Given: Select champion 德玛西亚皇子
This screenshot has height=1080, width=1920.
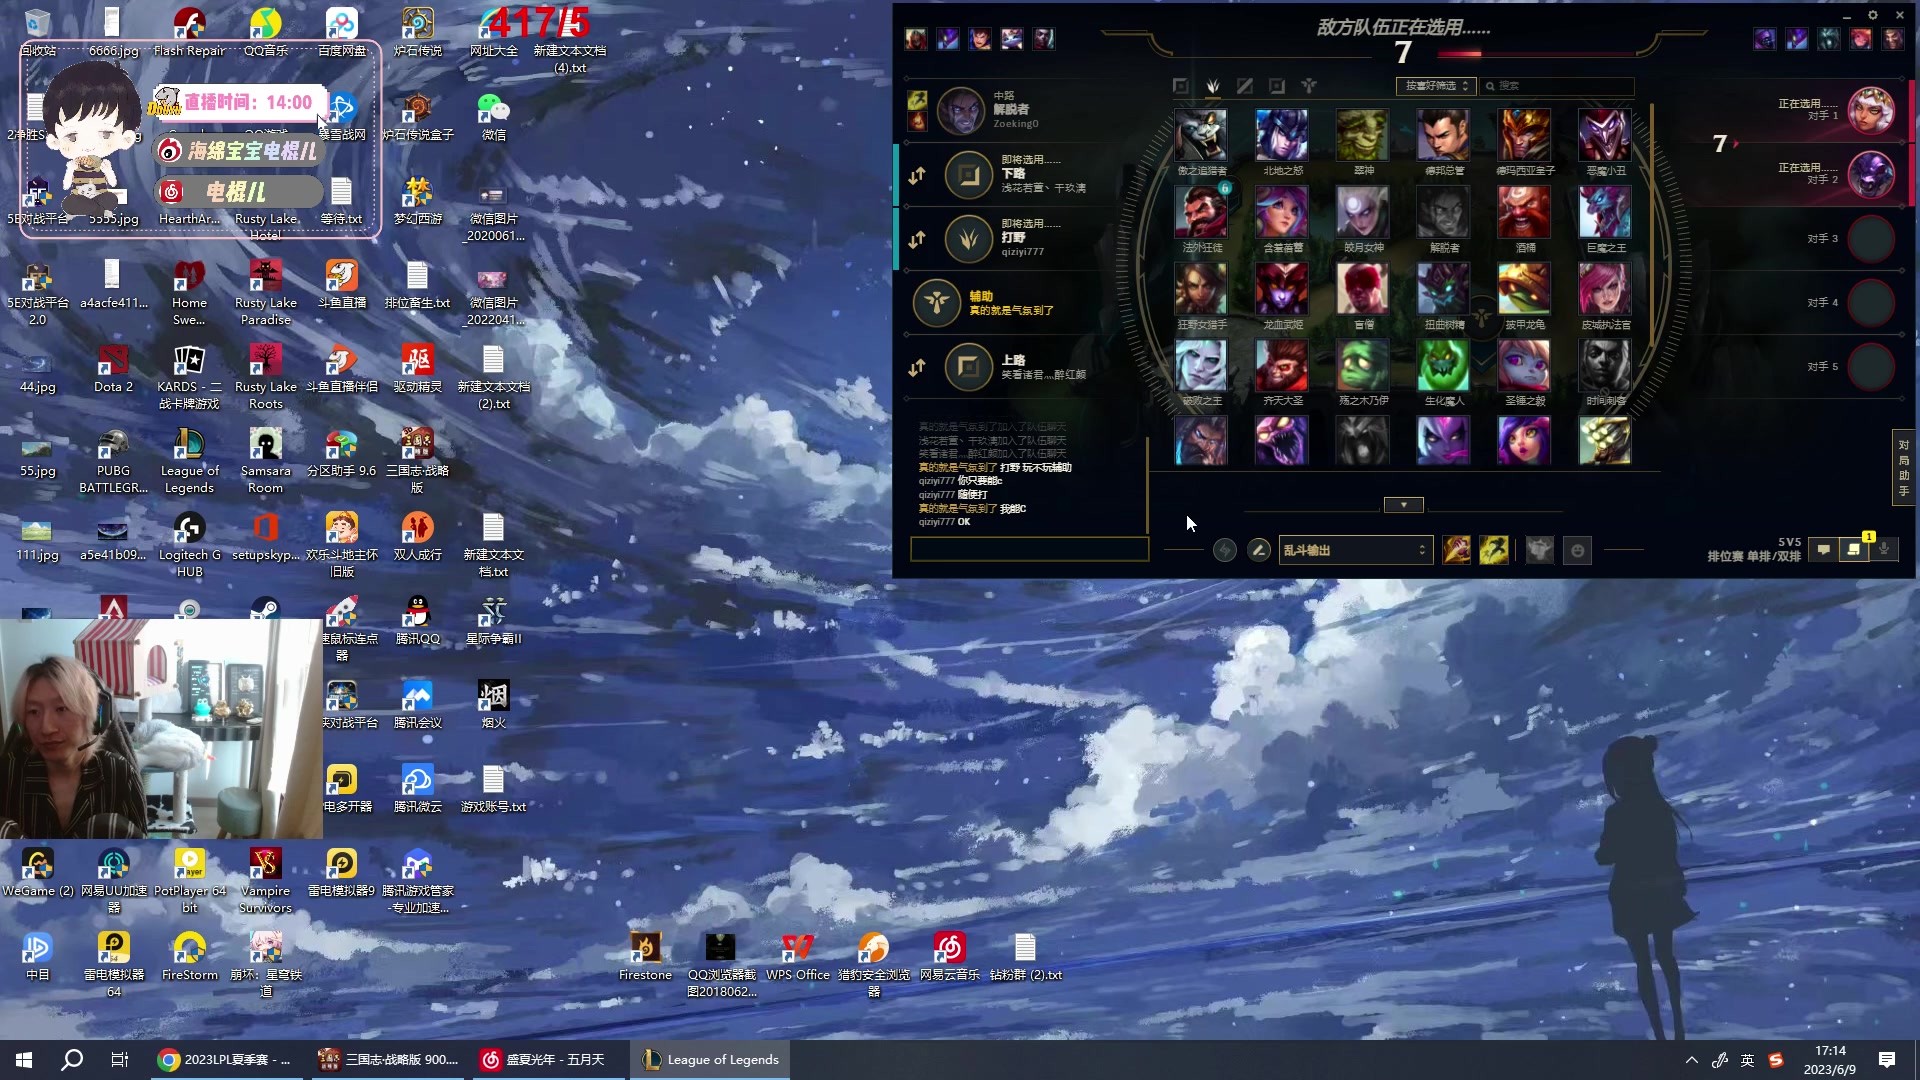Looking at the screenshot, I should pyautogui.click(x=1524, y=135).
